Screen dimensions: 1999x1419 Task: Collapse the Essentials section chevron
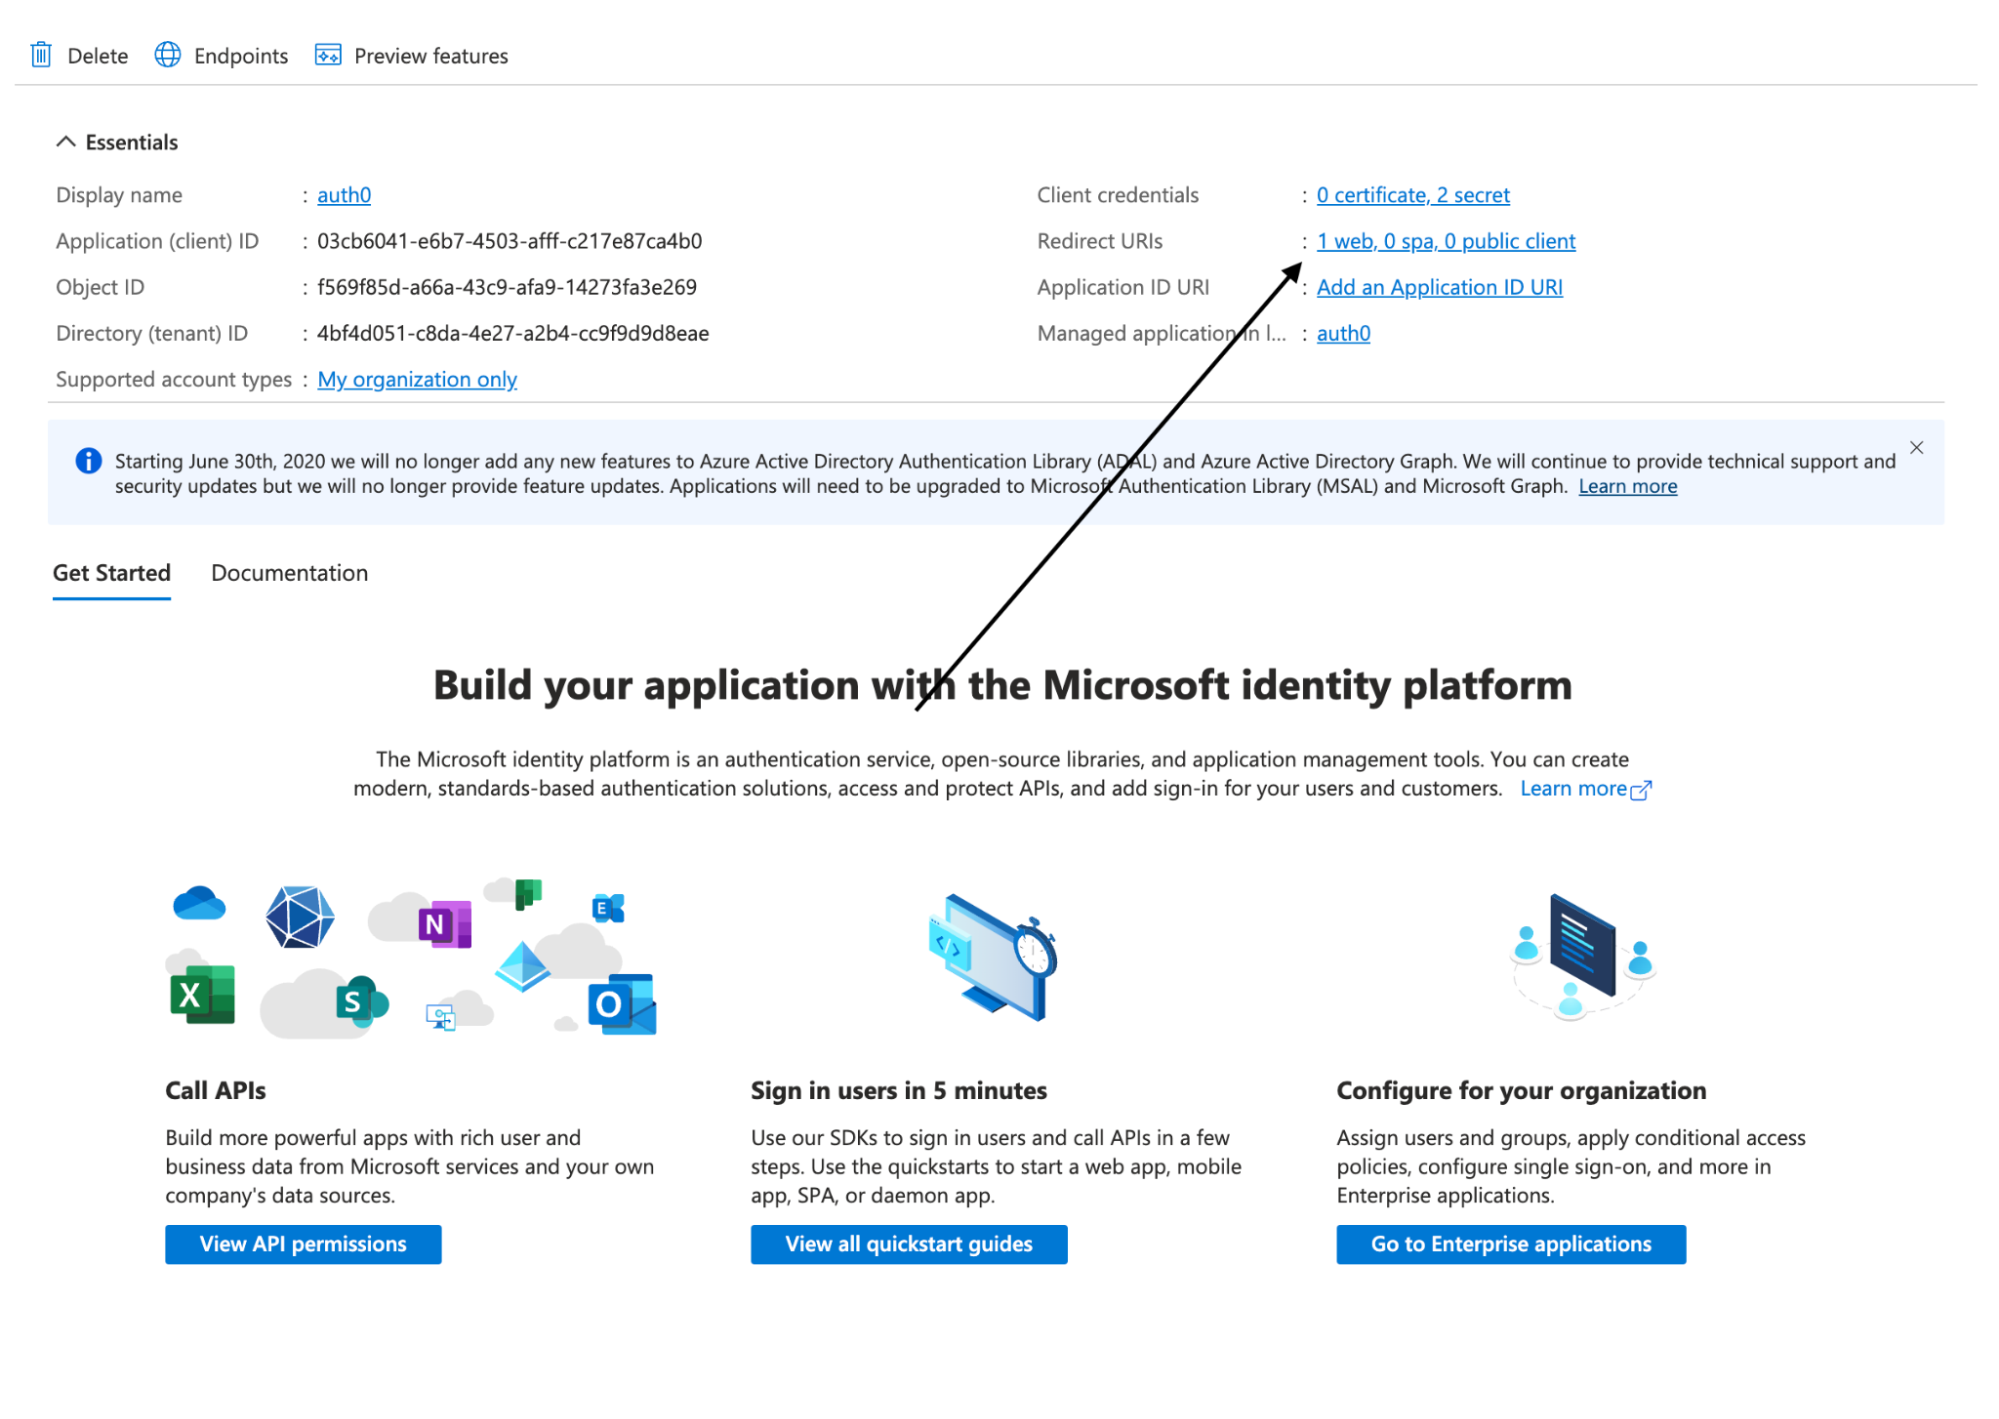tap(66, 142)
